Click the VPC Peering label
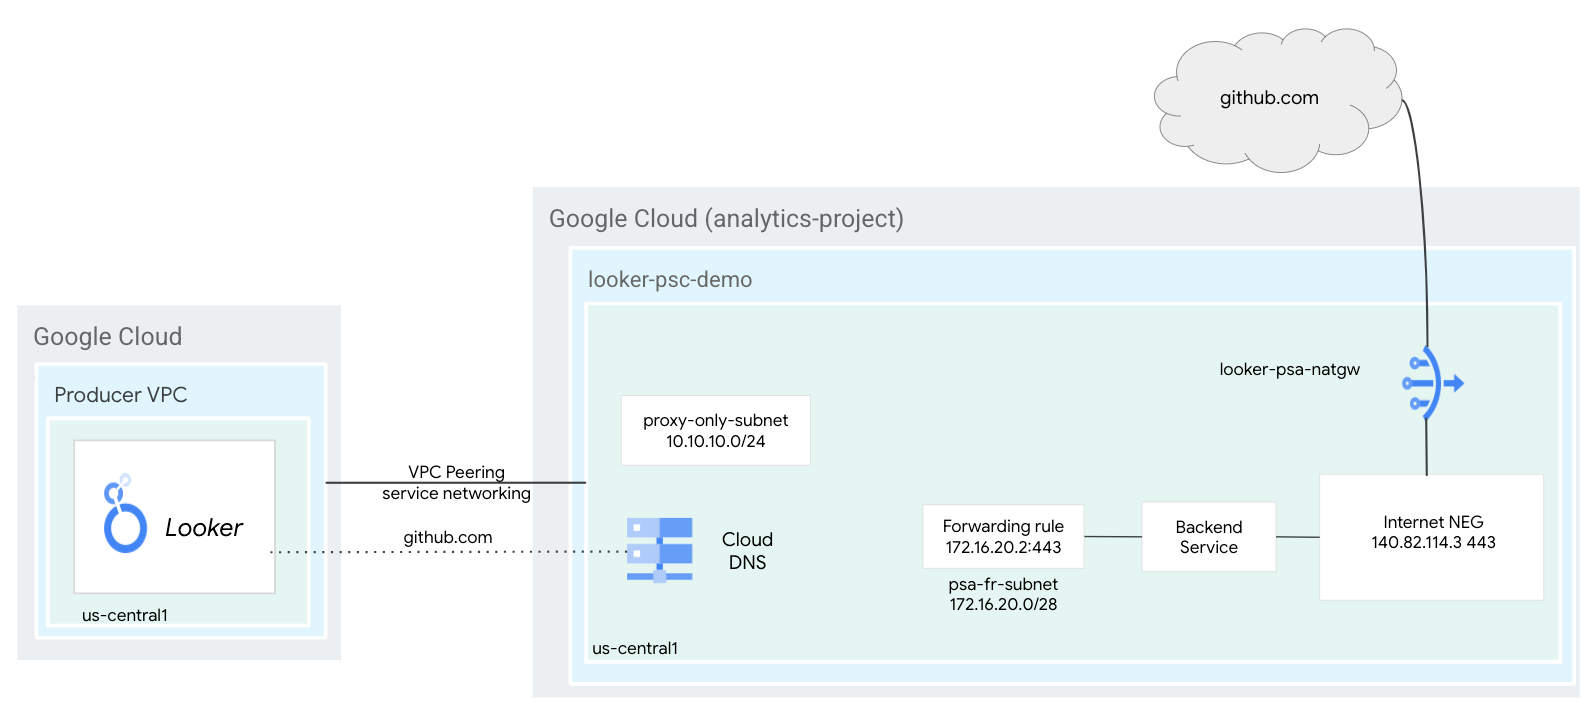This screenshot has height=708, width=1584. tap(456, 472)
